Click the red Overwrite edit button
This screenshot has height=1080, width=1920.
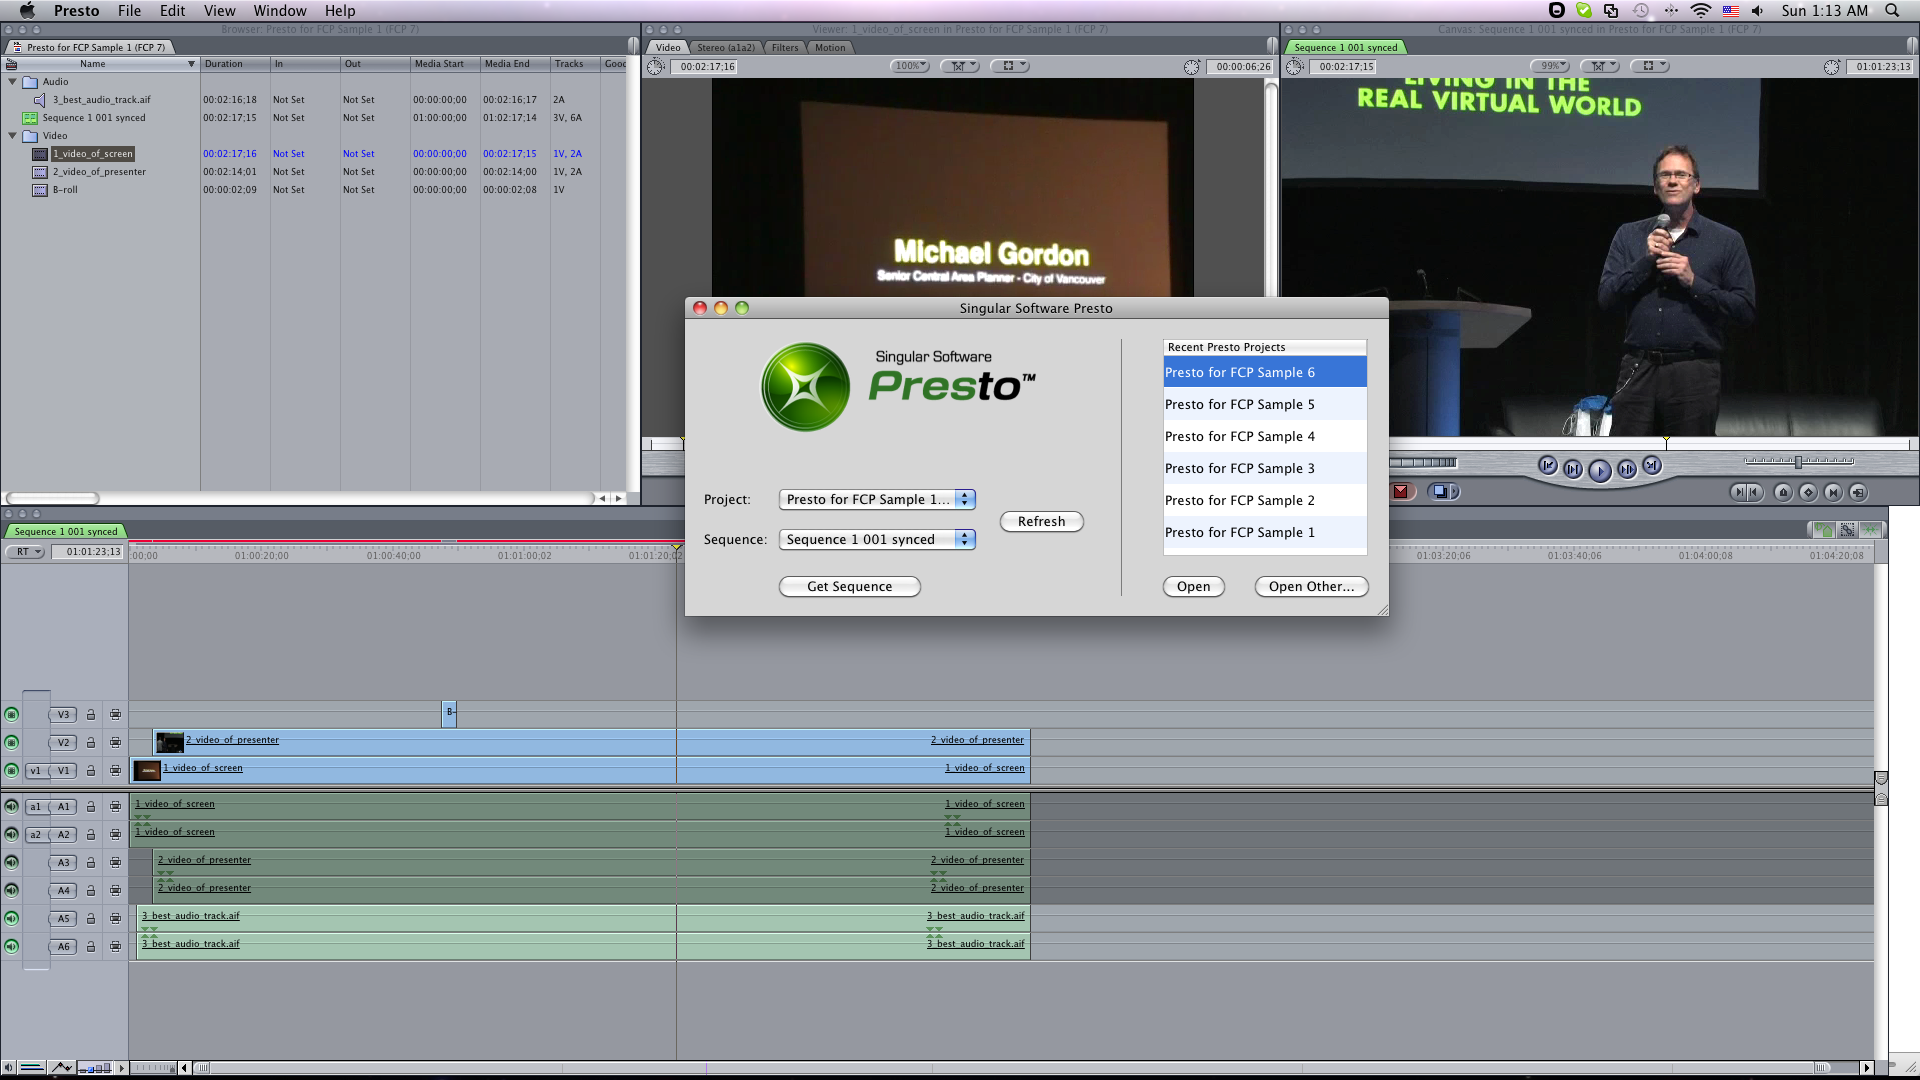click(1401, 491)
